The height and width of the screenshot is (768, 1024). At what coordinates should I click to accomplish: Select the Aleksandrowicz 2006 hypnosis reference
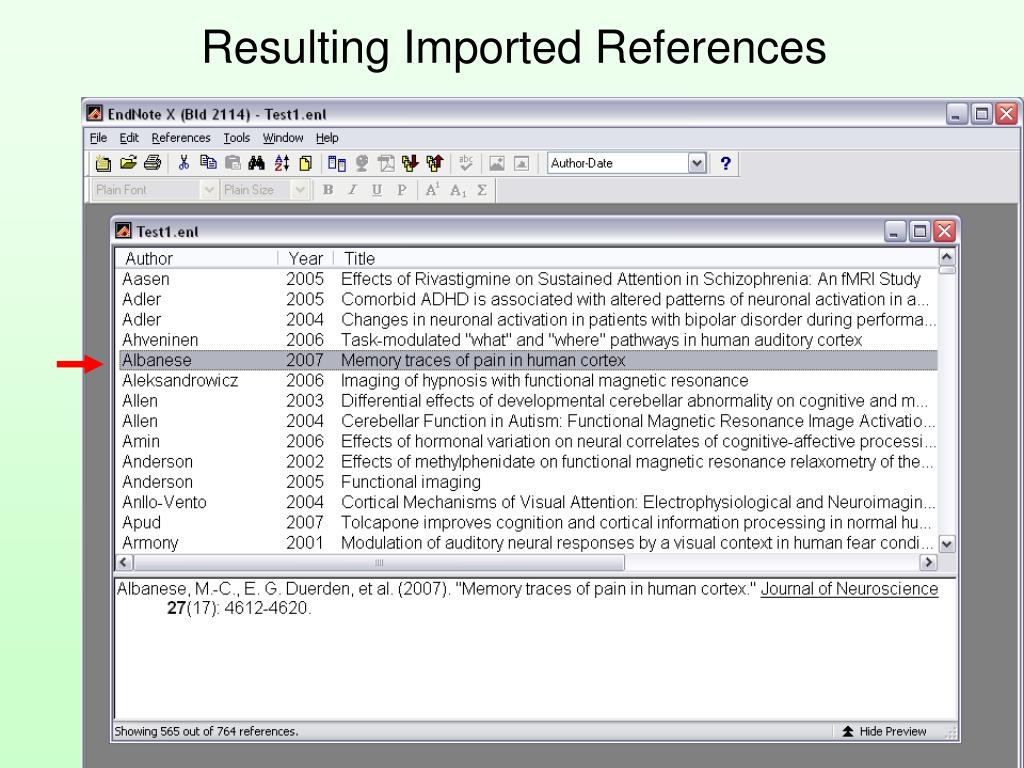point(528,381)
